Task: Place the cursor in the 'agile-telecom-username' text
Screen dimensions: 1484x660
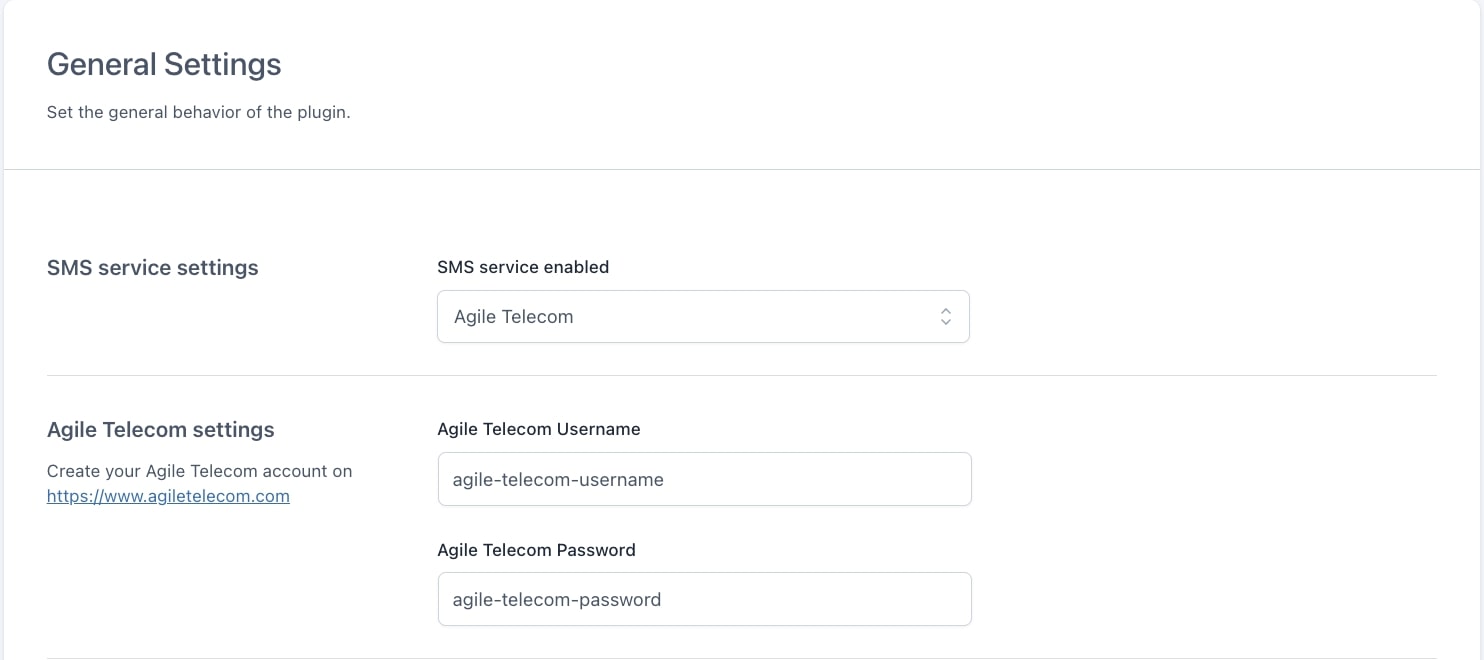Action: pyautogui.click(x=558, y=480)
